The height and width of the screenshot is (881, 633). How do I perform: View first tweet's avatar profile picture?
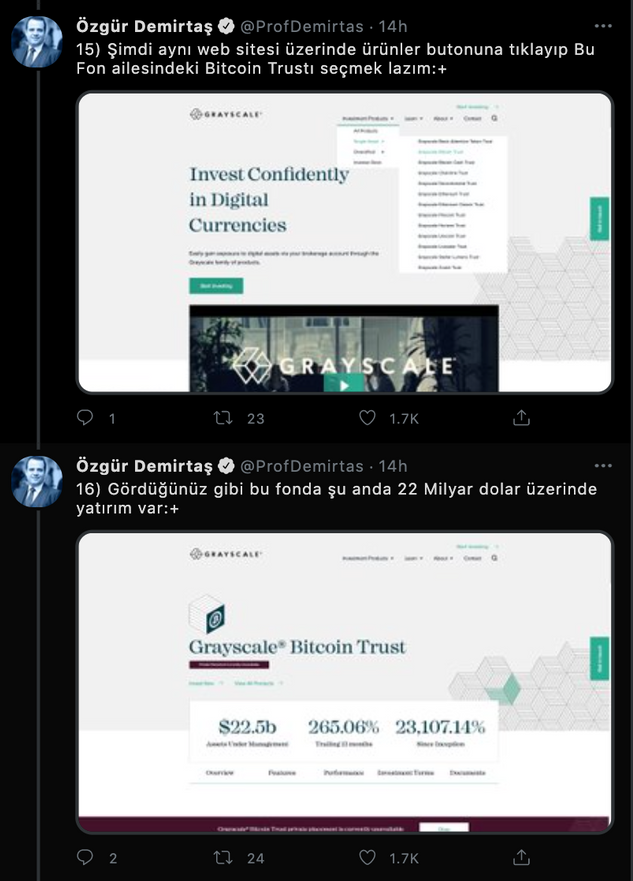(x=37, y=42)
